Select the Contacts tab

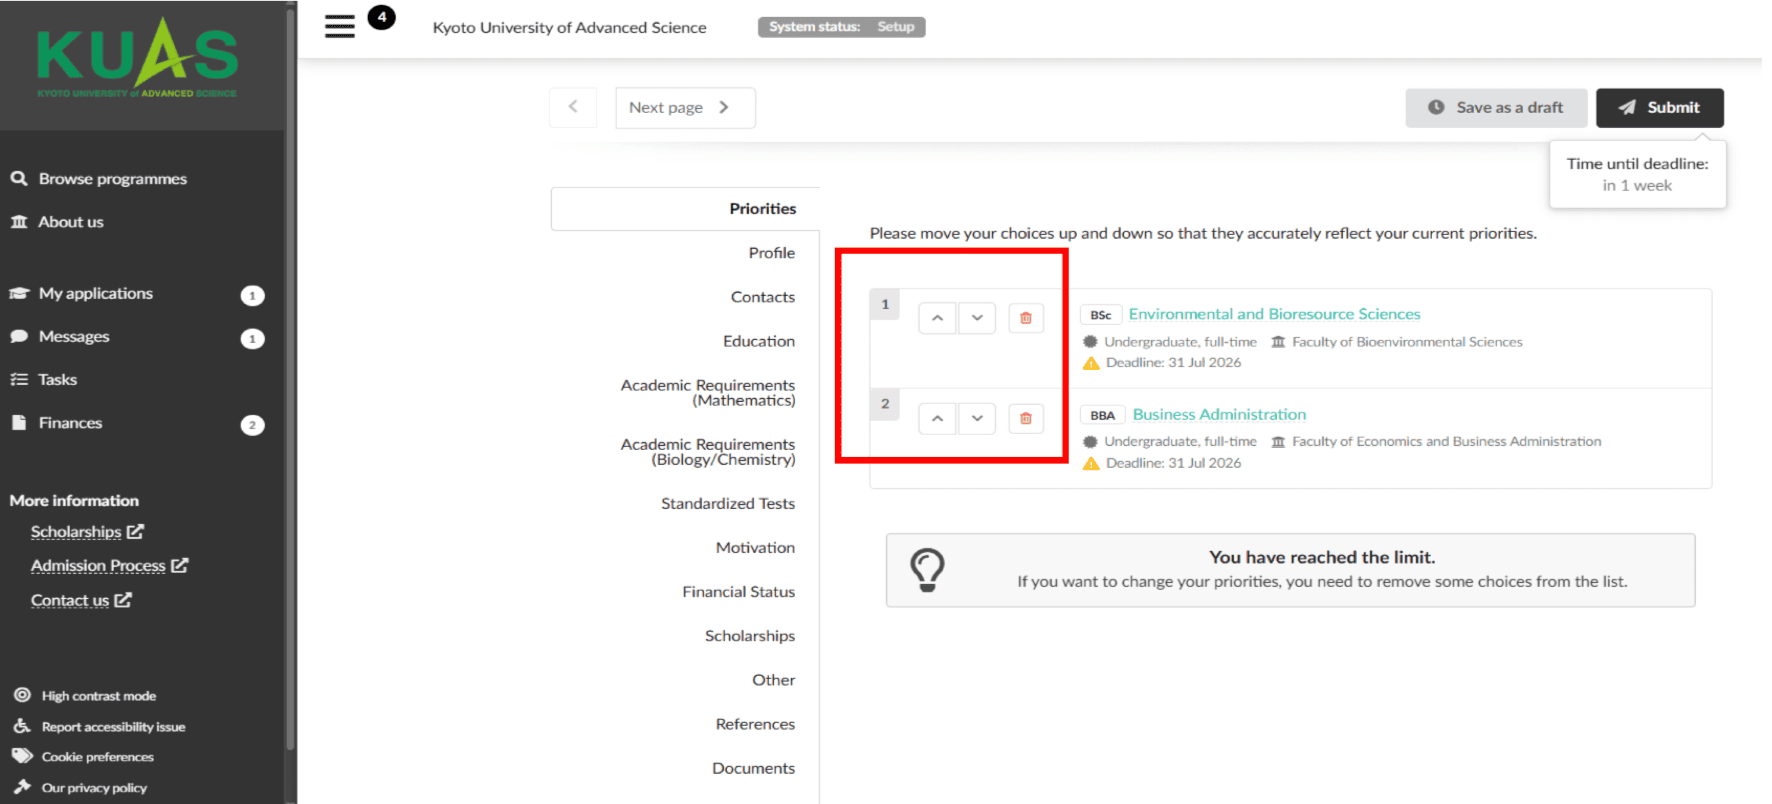pos(763,297)
